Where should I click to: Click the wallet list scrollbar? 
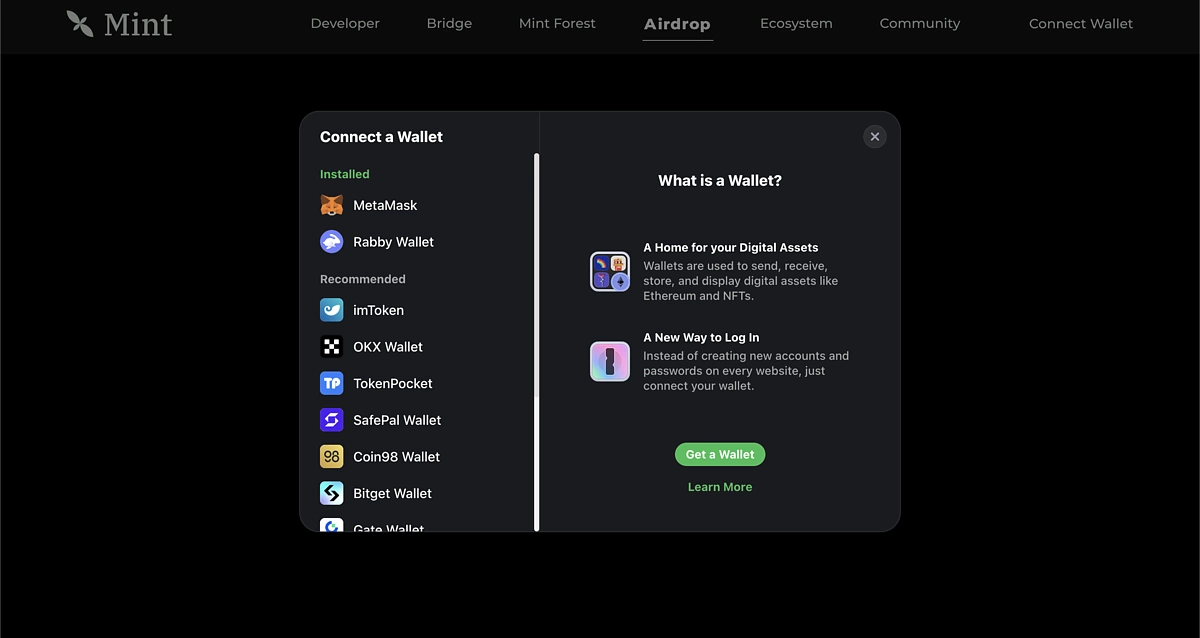coord(537,341)
